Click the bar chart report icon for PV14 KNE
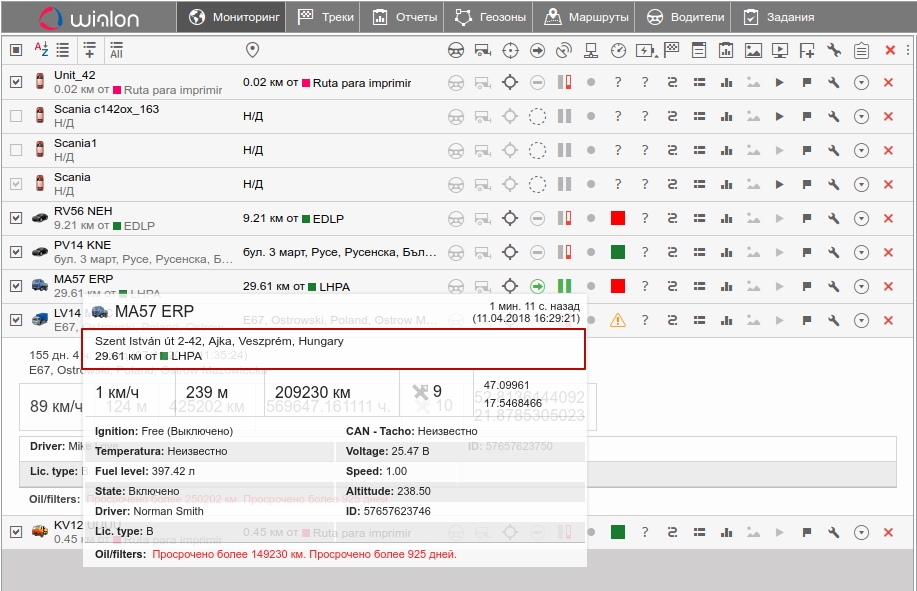 pos(726,252)
